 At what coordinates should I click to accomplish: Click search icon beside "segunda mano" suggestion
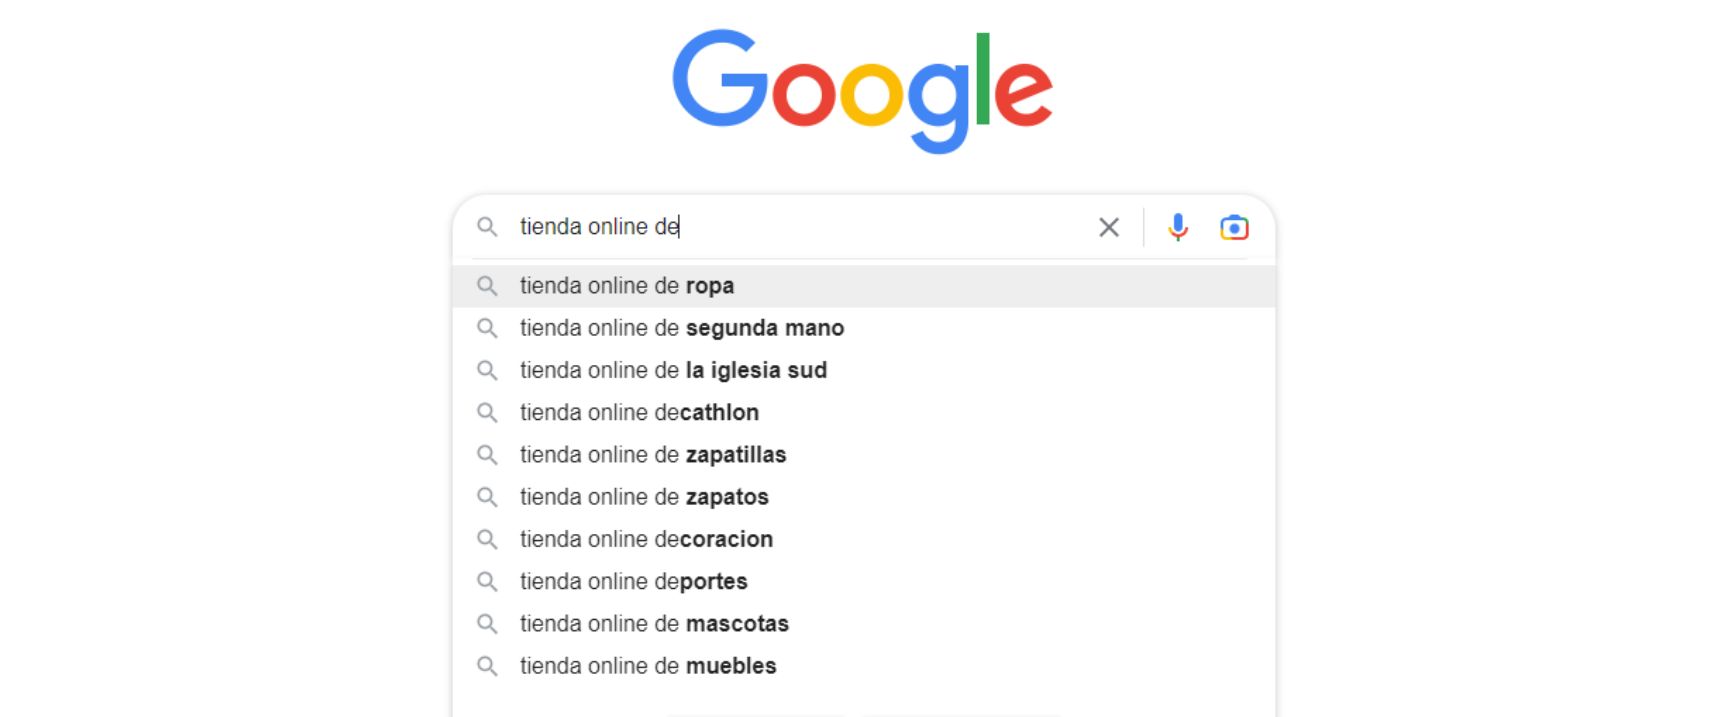[x=487, y=328]
